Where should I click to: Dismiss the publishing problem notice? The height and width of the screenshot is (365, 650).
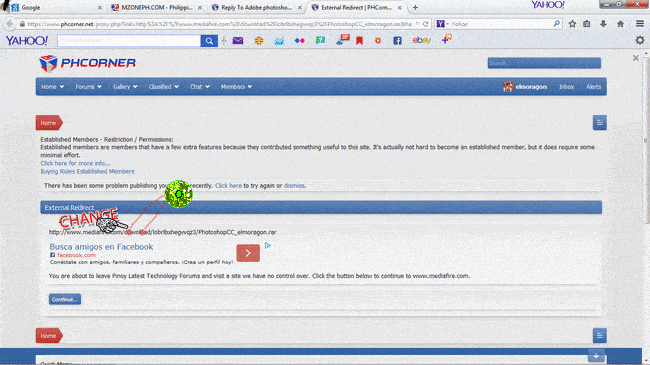(294, 186)
